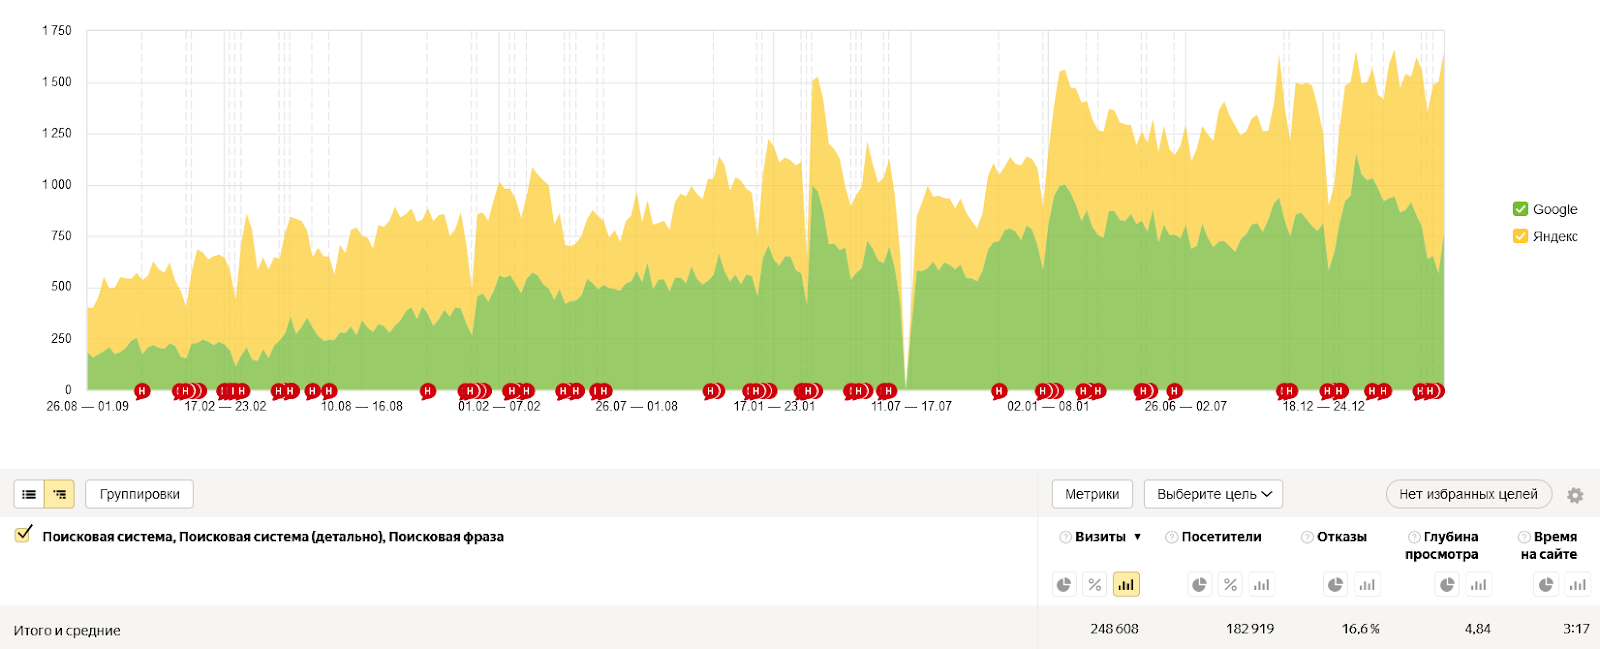Viewport: 1600px width, 649px height.
Task: Switch to flat list view
Action: (29, 494)
